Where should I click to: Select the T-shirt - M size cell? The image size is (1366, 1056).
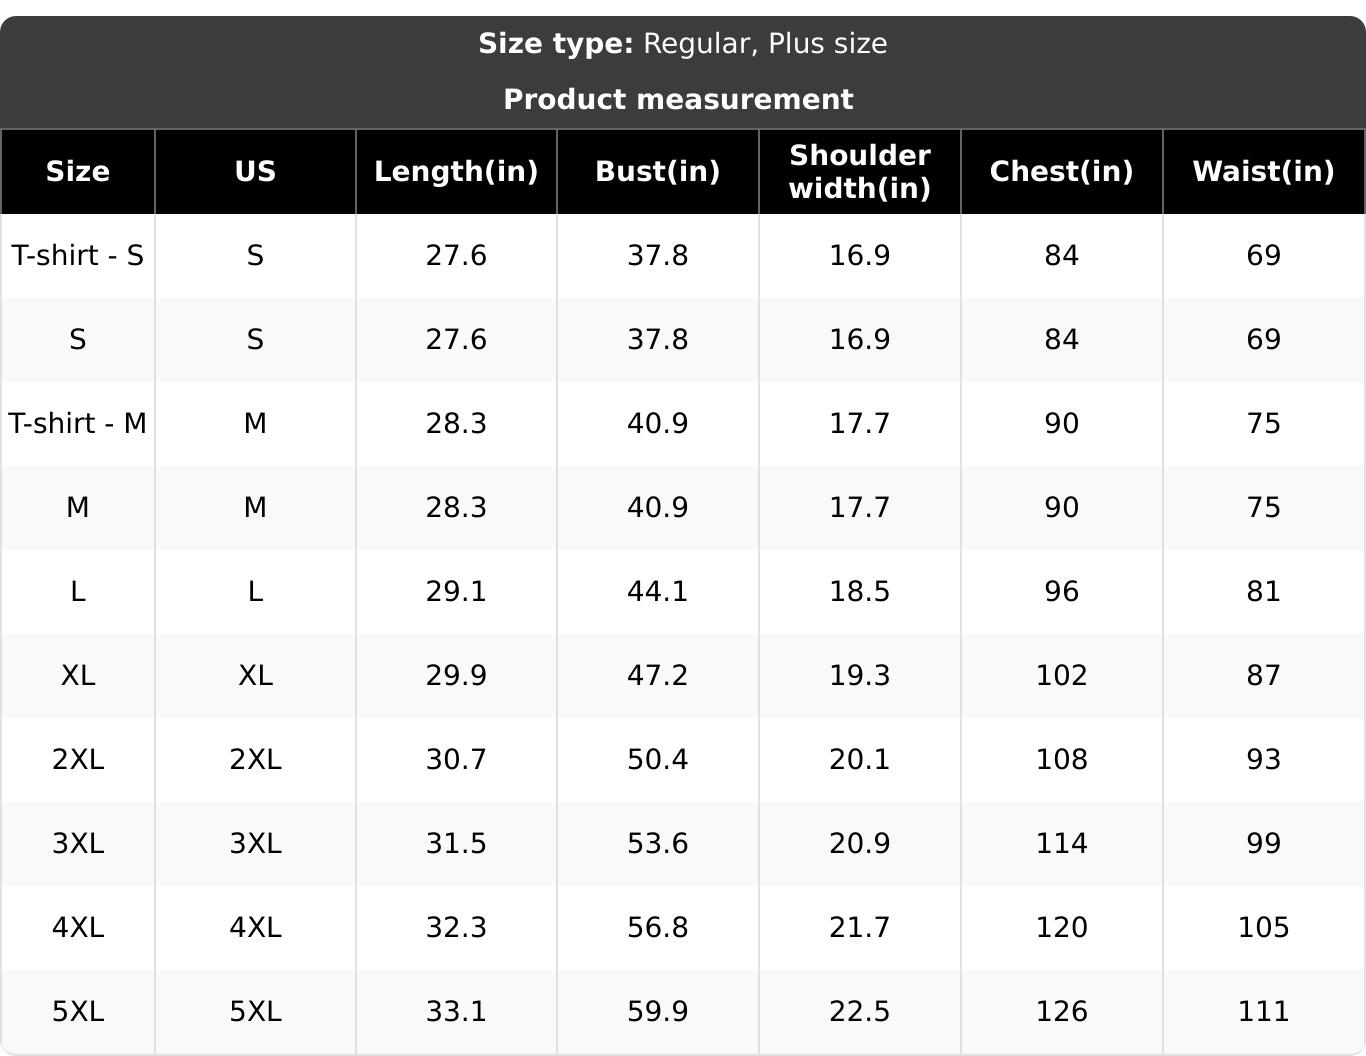pos(78,423)
